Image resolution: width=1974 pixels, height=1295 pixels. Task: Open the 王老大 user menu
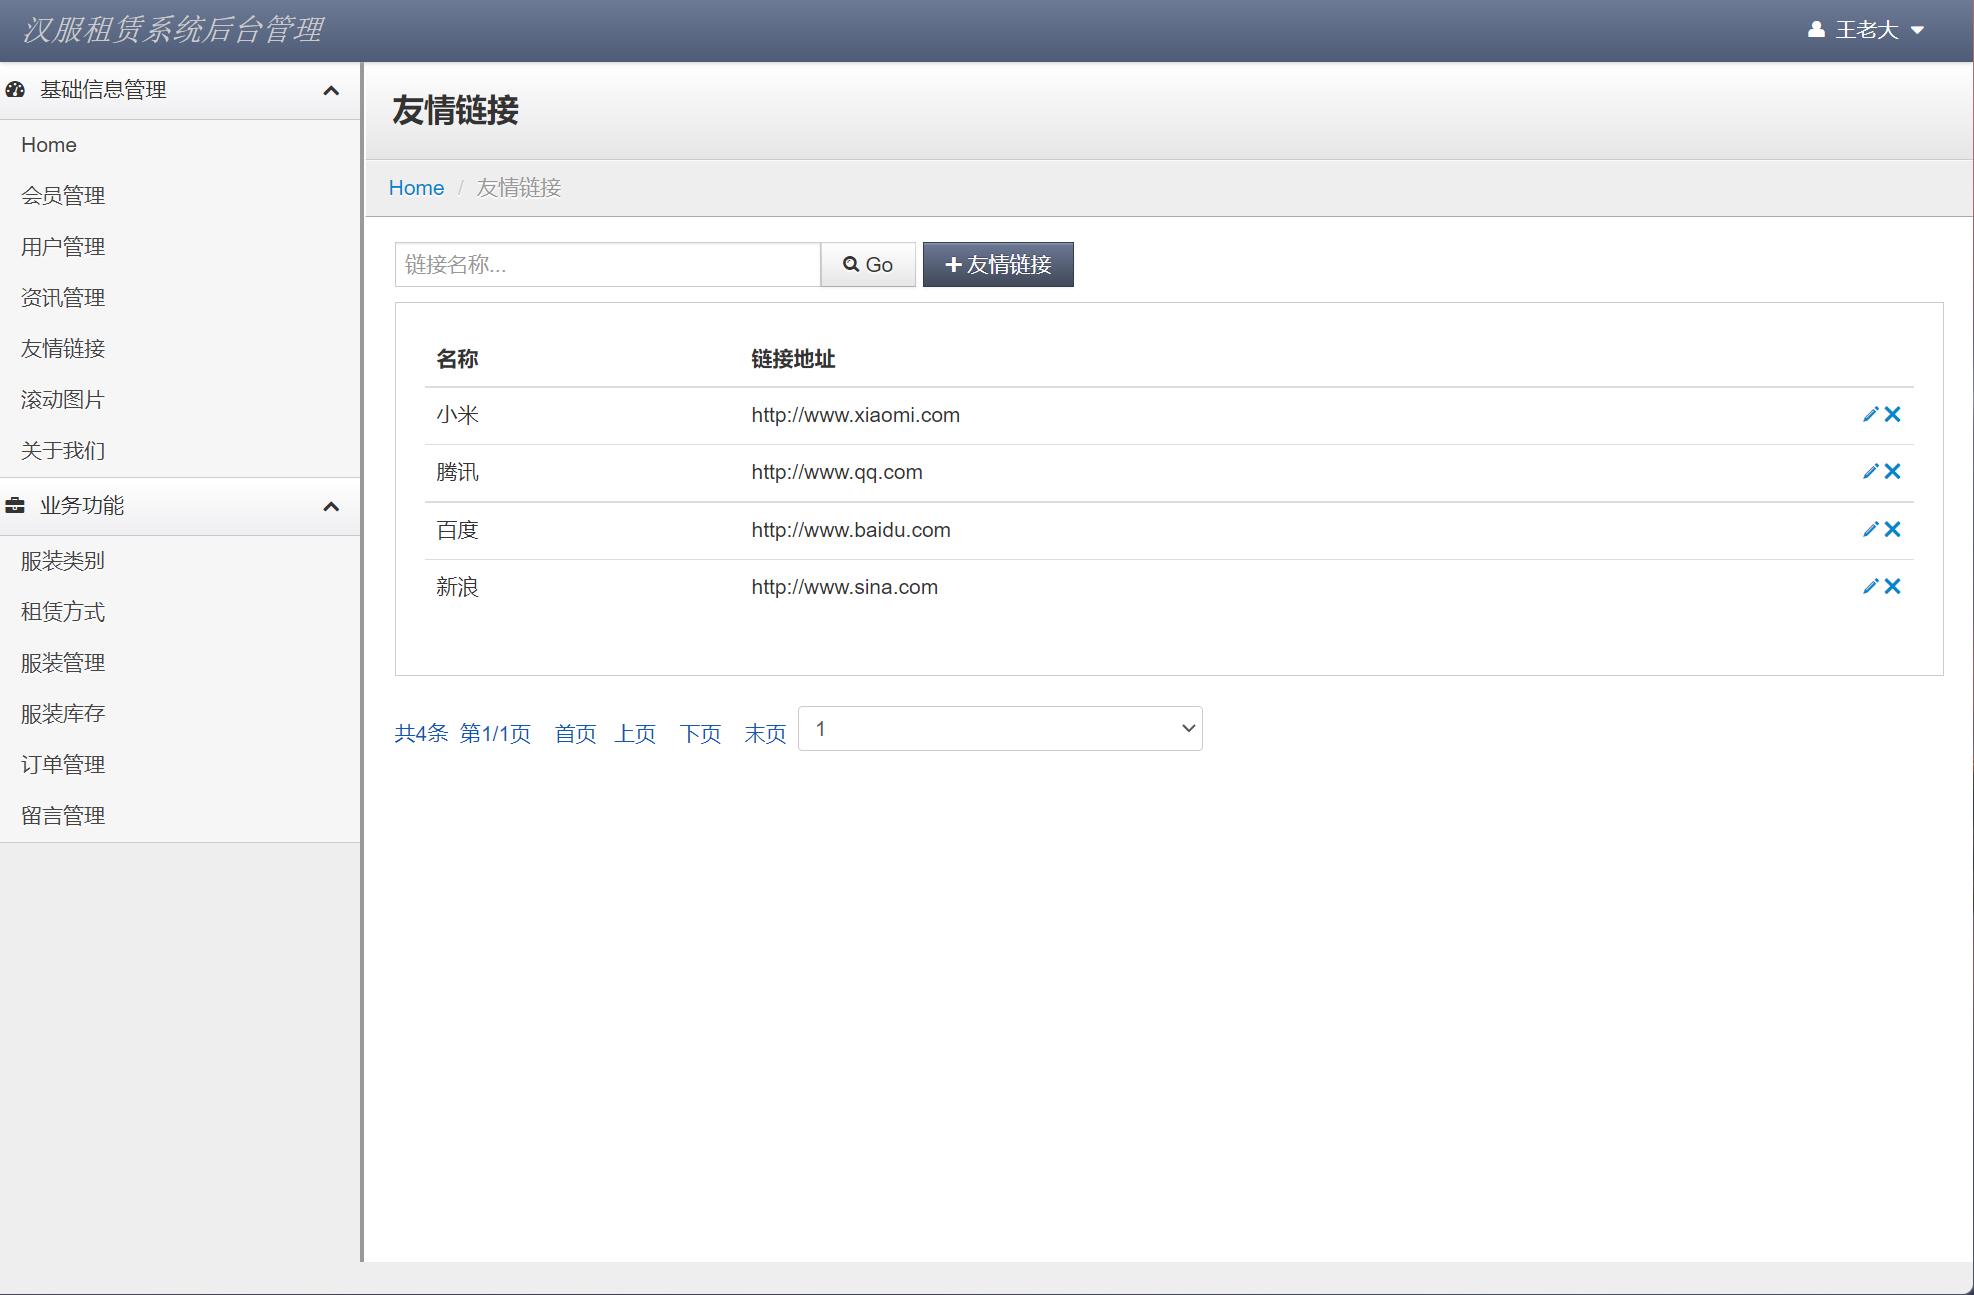tap(1866, 30)
